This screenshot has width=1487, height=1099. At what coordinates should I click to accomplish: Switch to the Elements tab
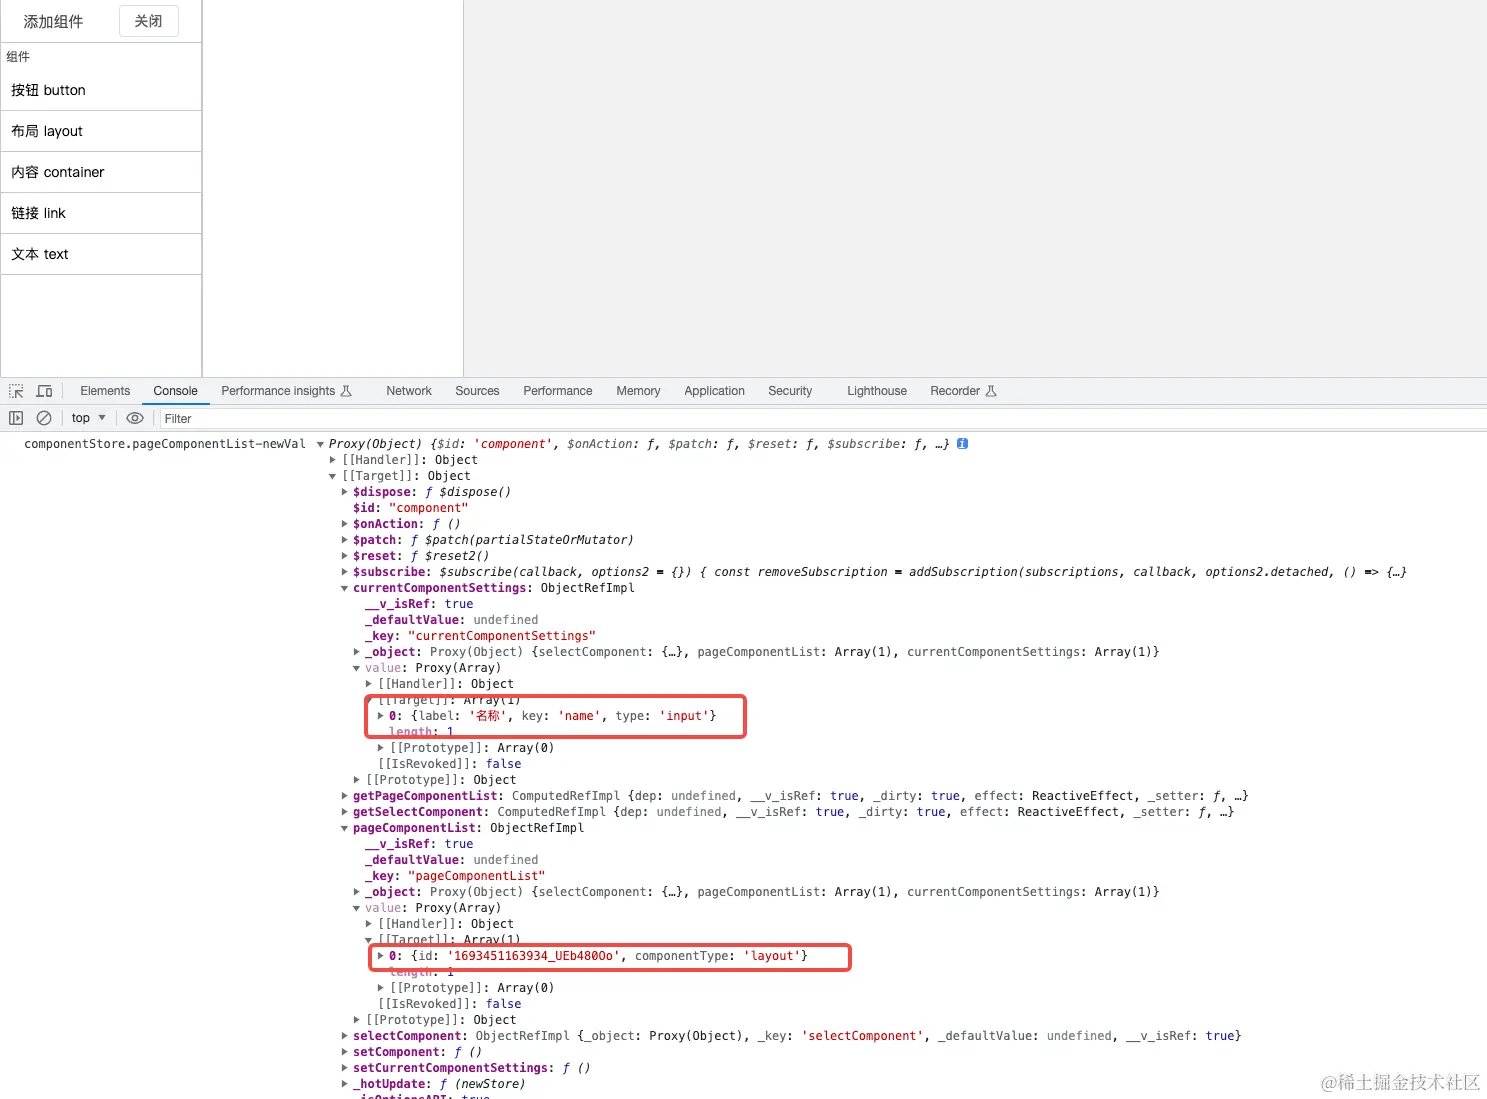105,391
